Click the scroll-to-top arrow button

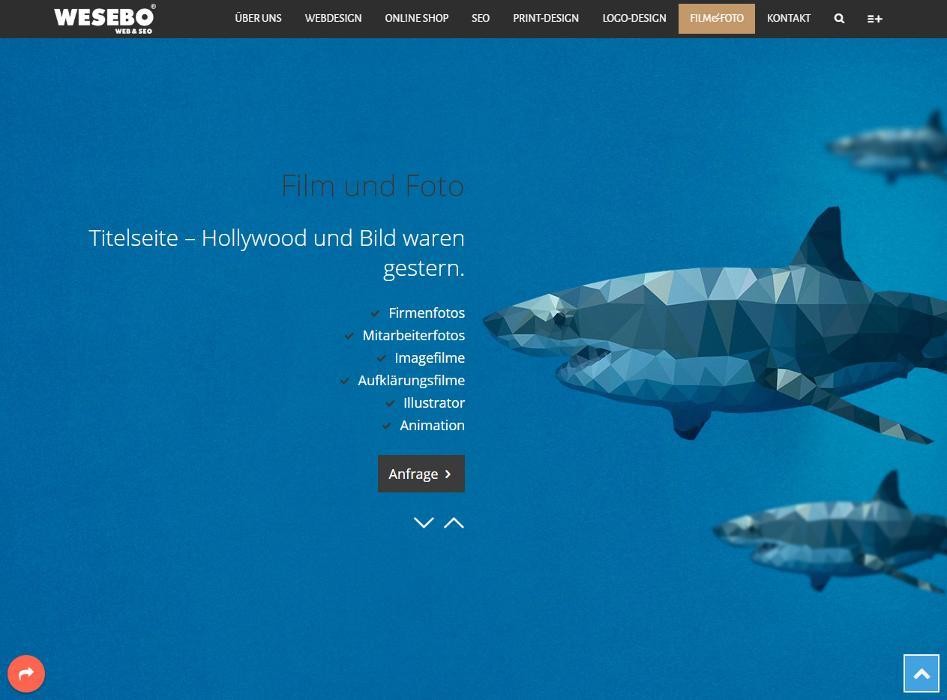921,673
